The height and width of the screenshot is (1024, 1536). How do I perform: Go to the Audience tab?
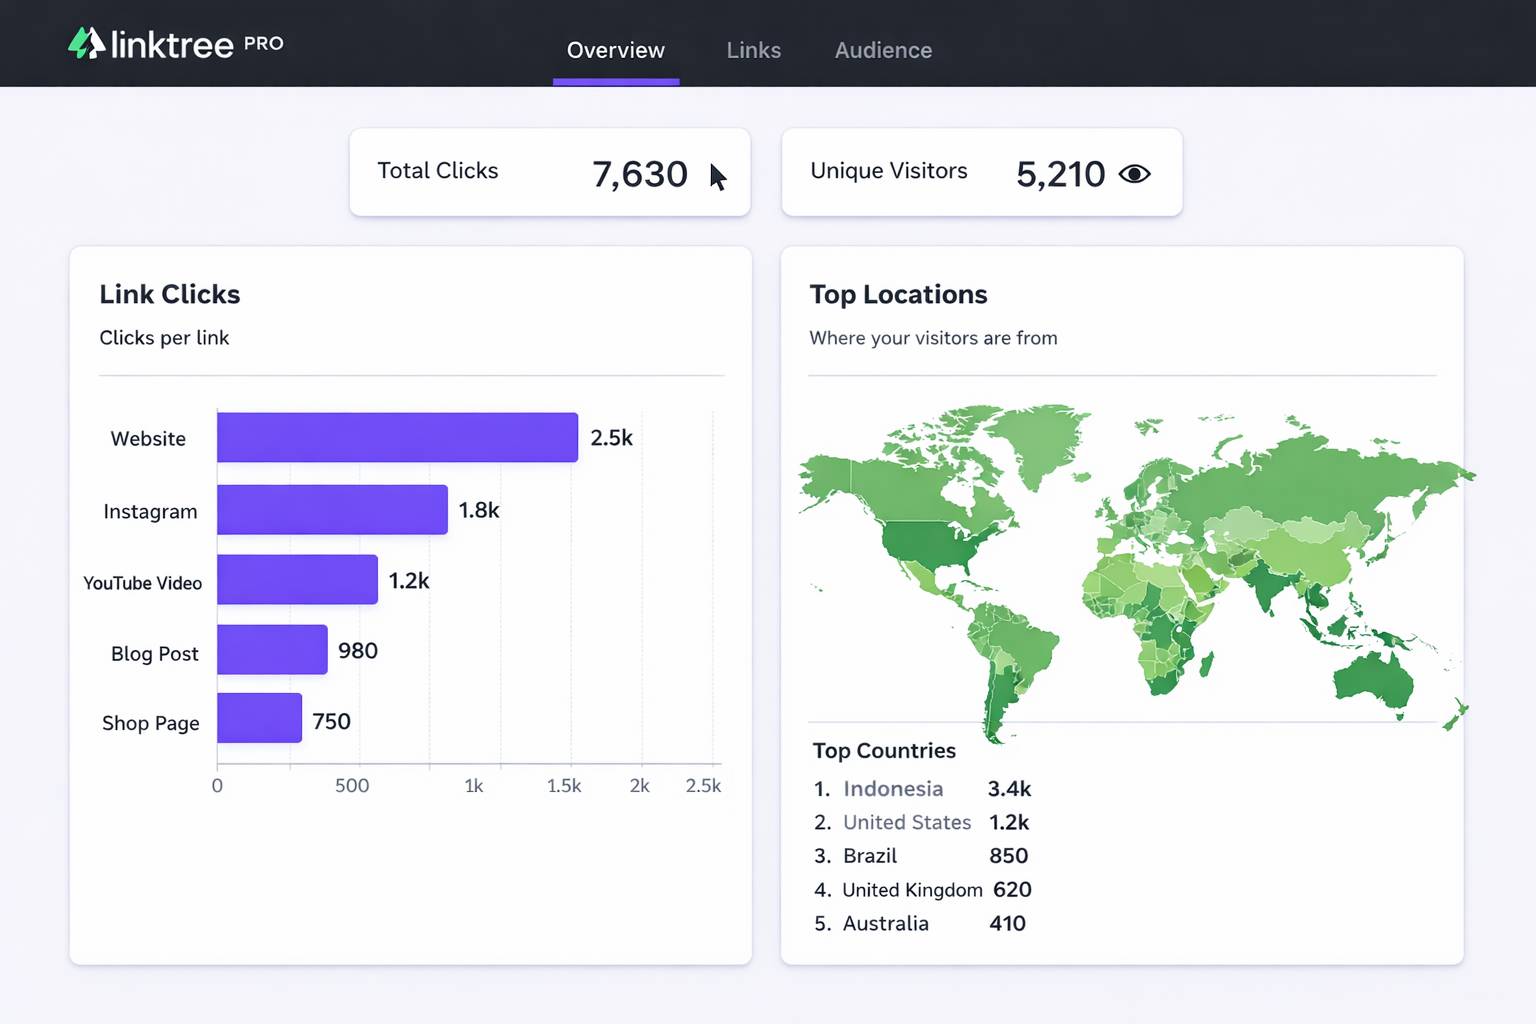pos(883,50)
